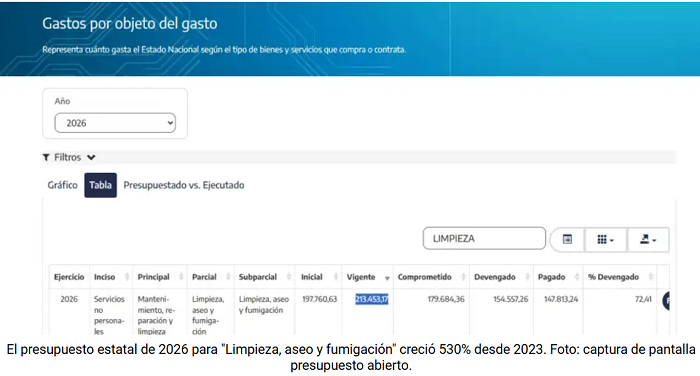The height and width of the screenshot is (376, 700).
Task: Sort by Inciso column header
Action: (111, 277)
